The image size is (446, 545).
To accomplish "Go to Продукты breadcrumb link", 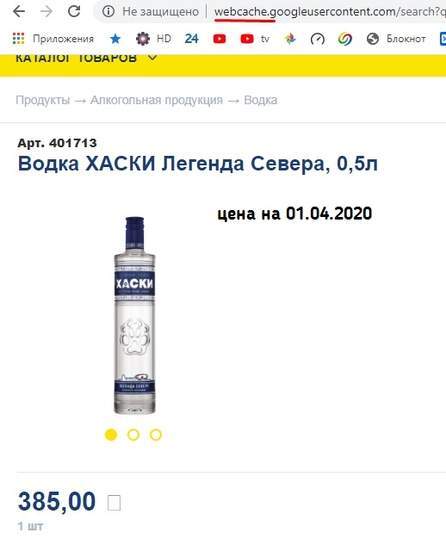I will pyautogui.click(x=43, y=100).
